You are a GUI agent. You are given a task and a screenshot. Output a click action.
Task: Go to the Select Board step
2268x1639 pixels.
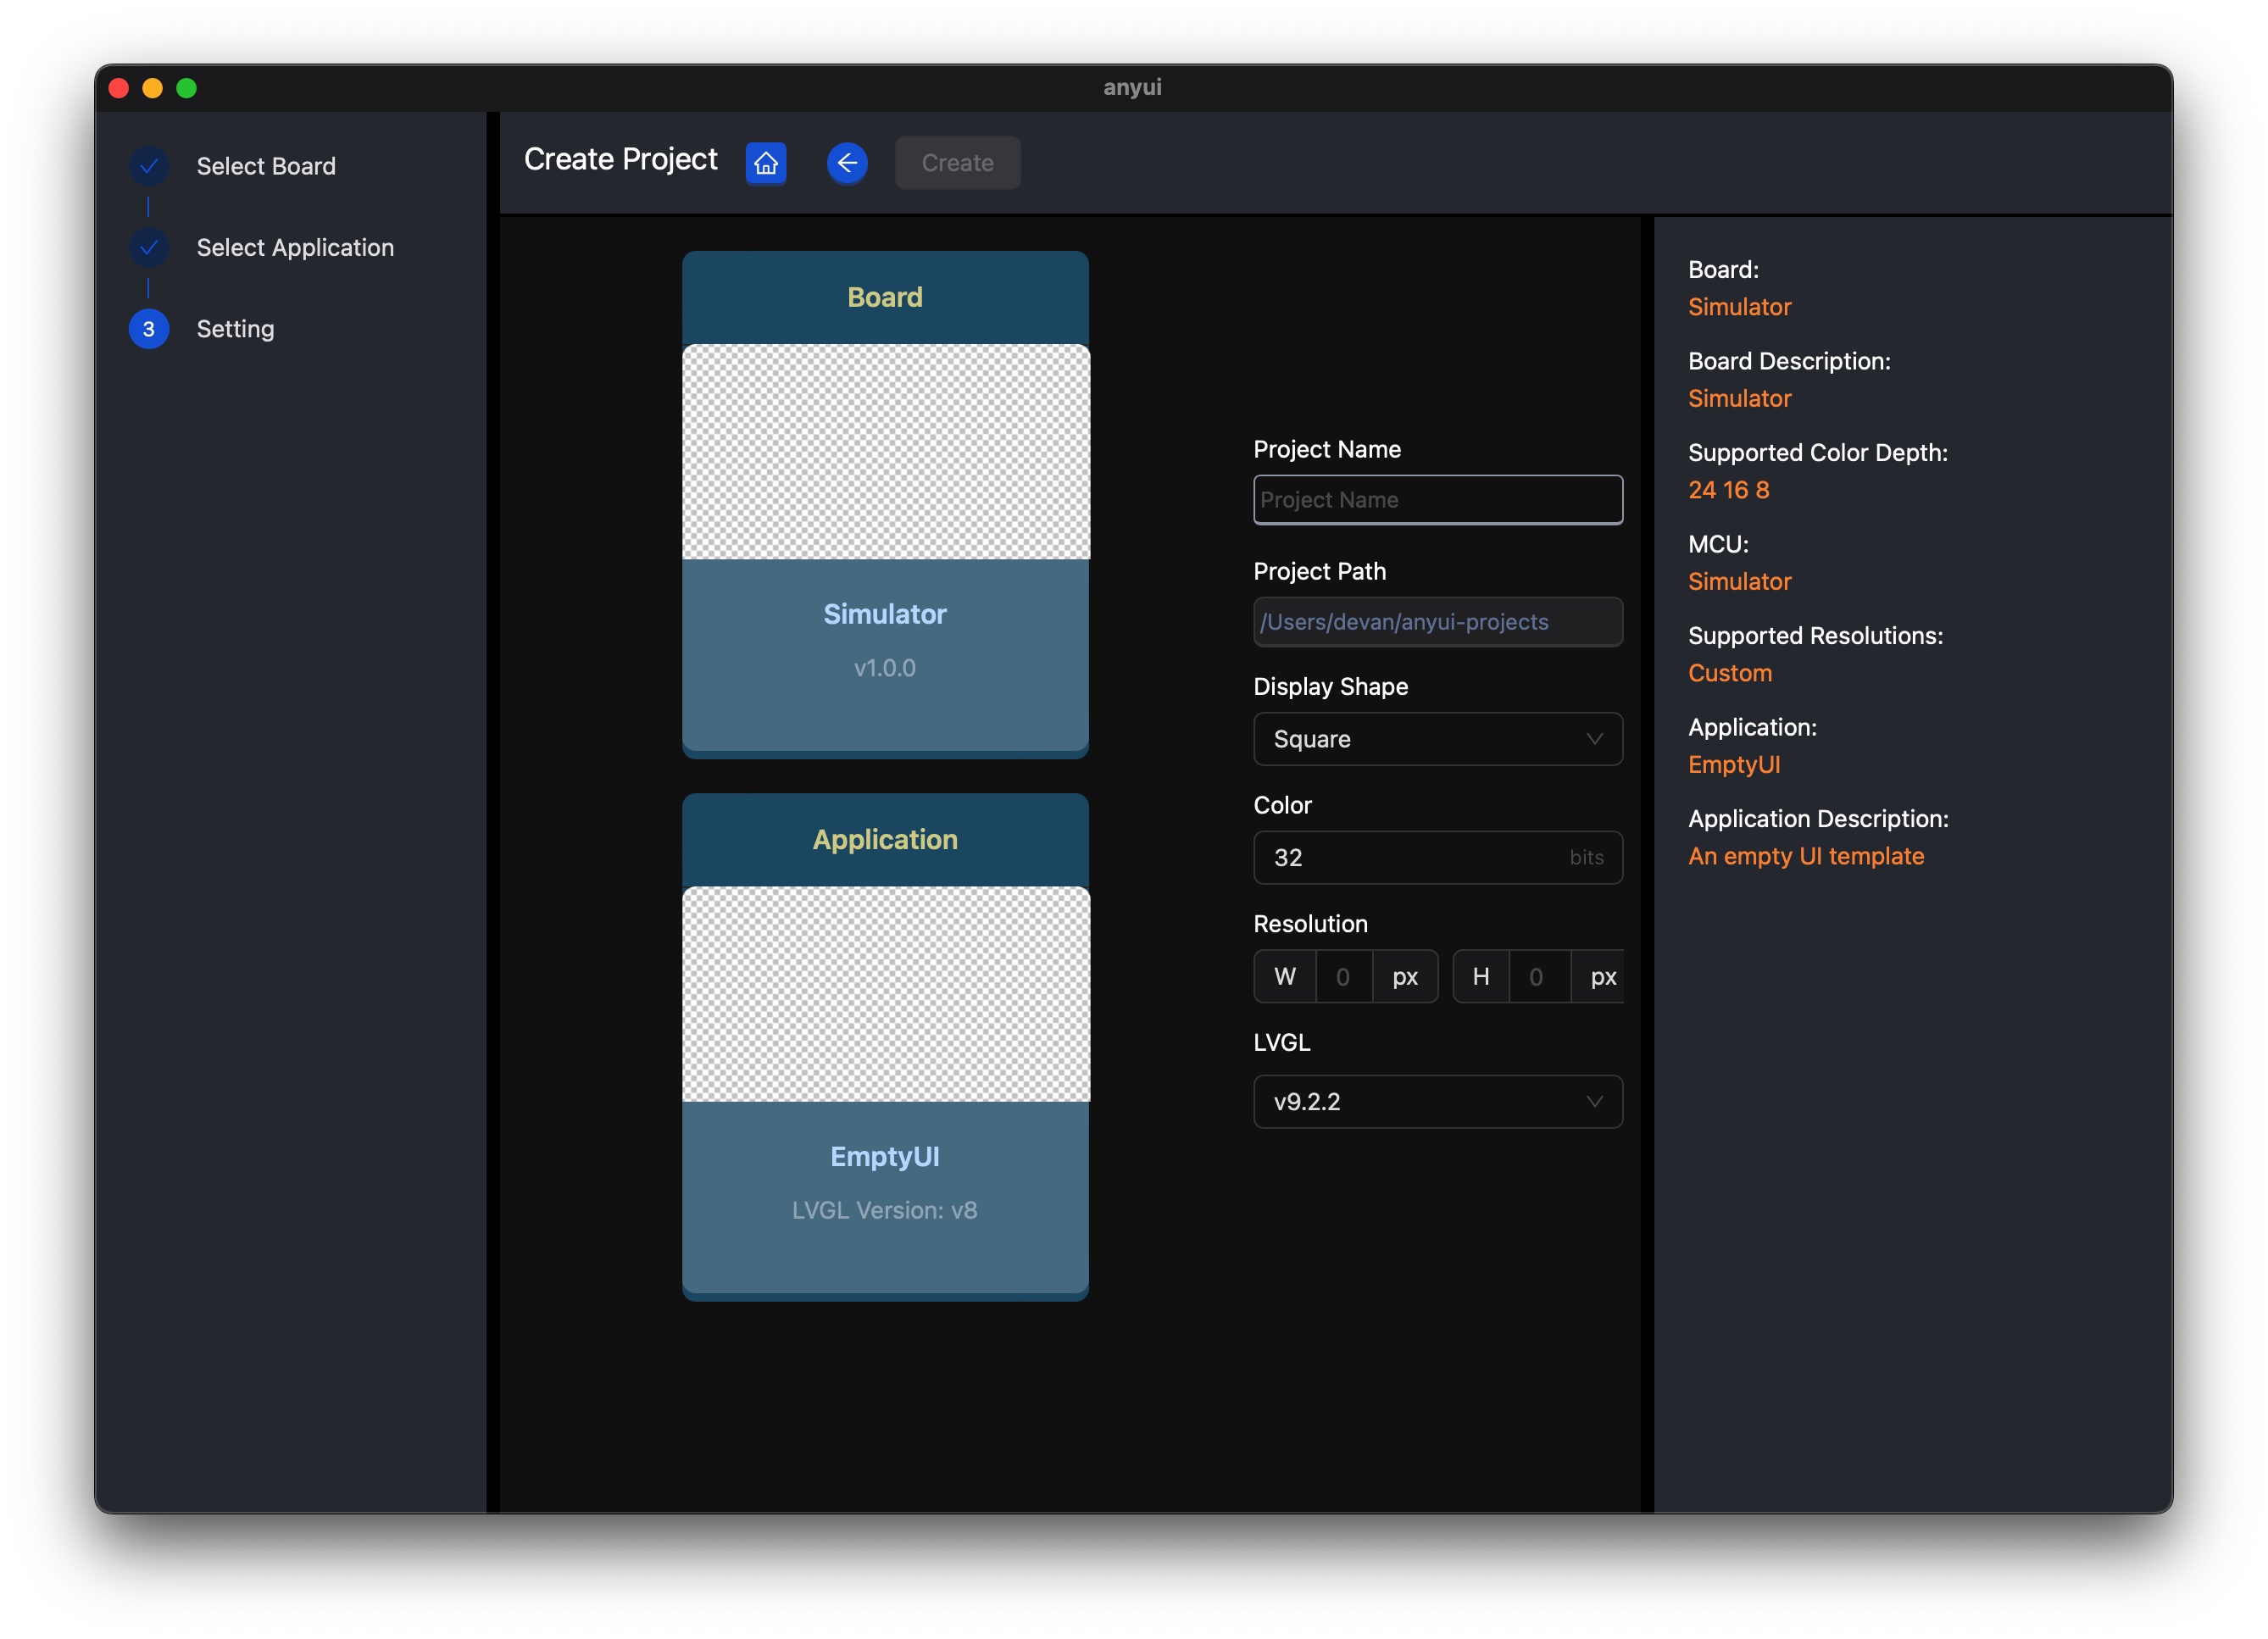[266, 166]
